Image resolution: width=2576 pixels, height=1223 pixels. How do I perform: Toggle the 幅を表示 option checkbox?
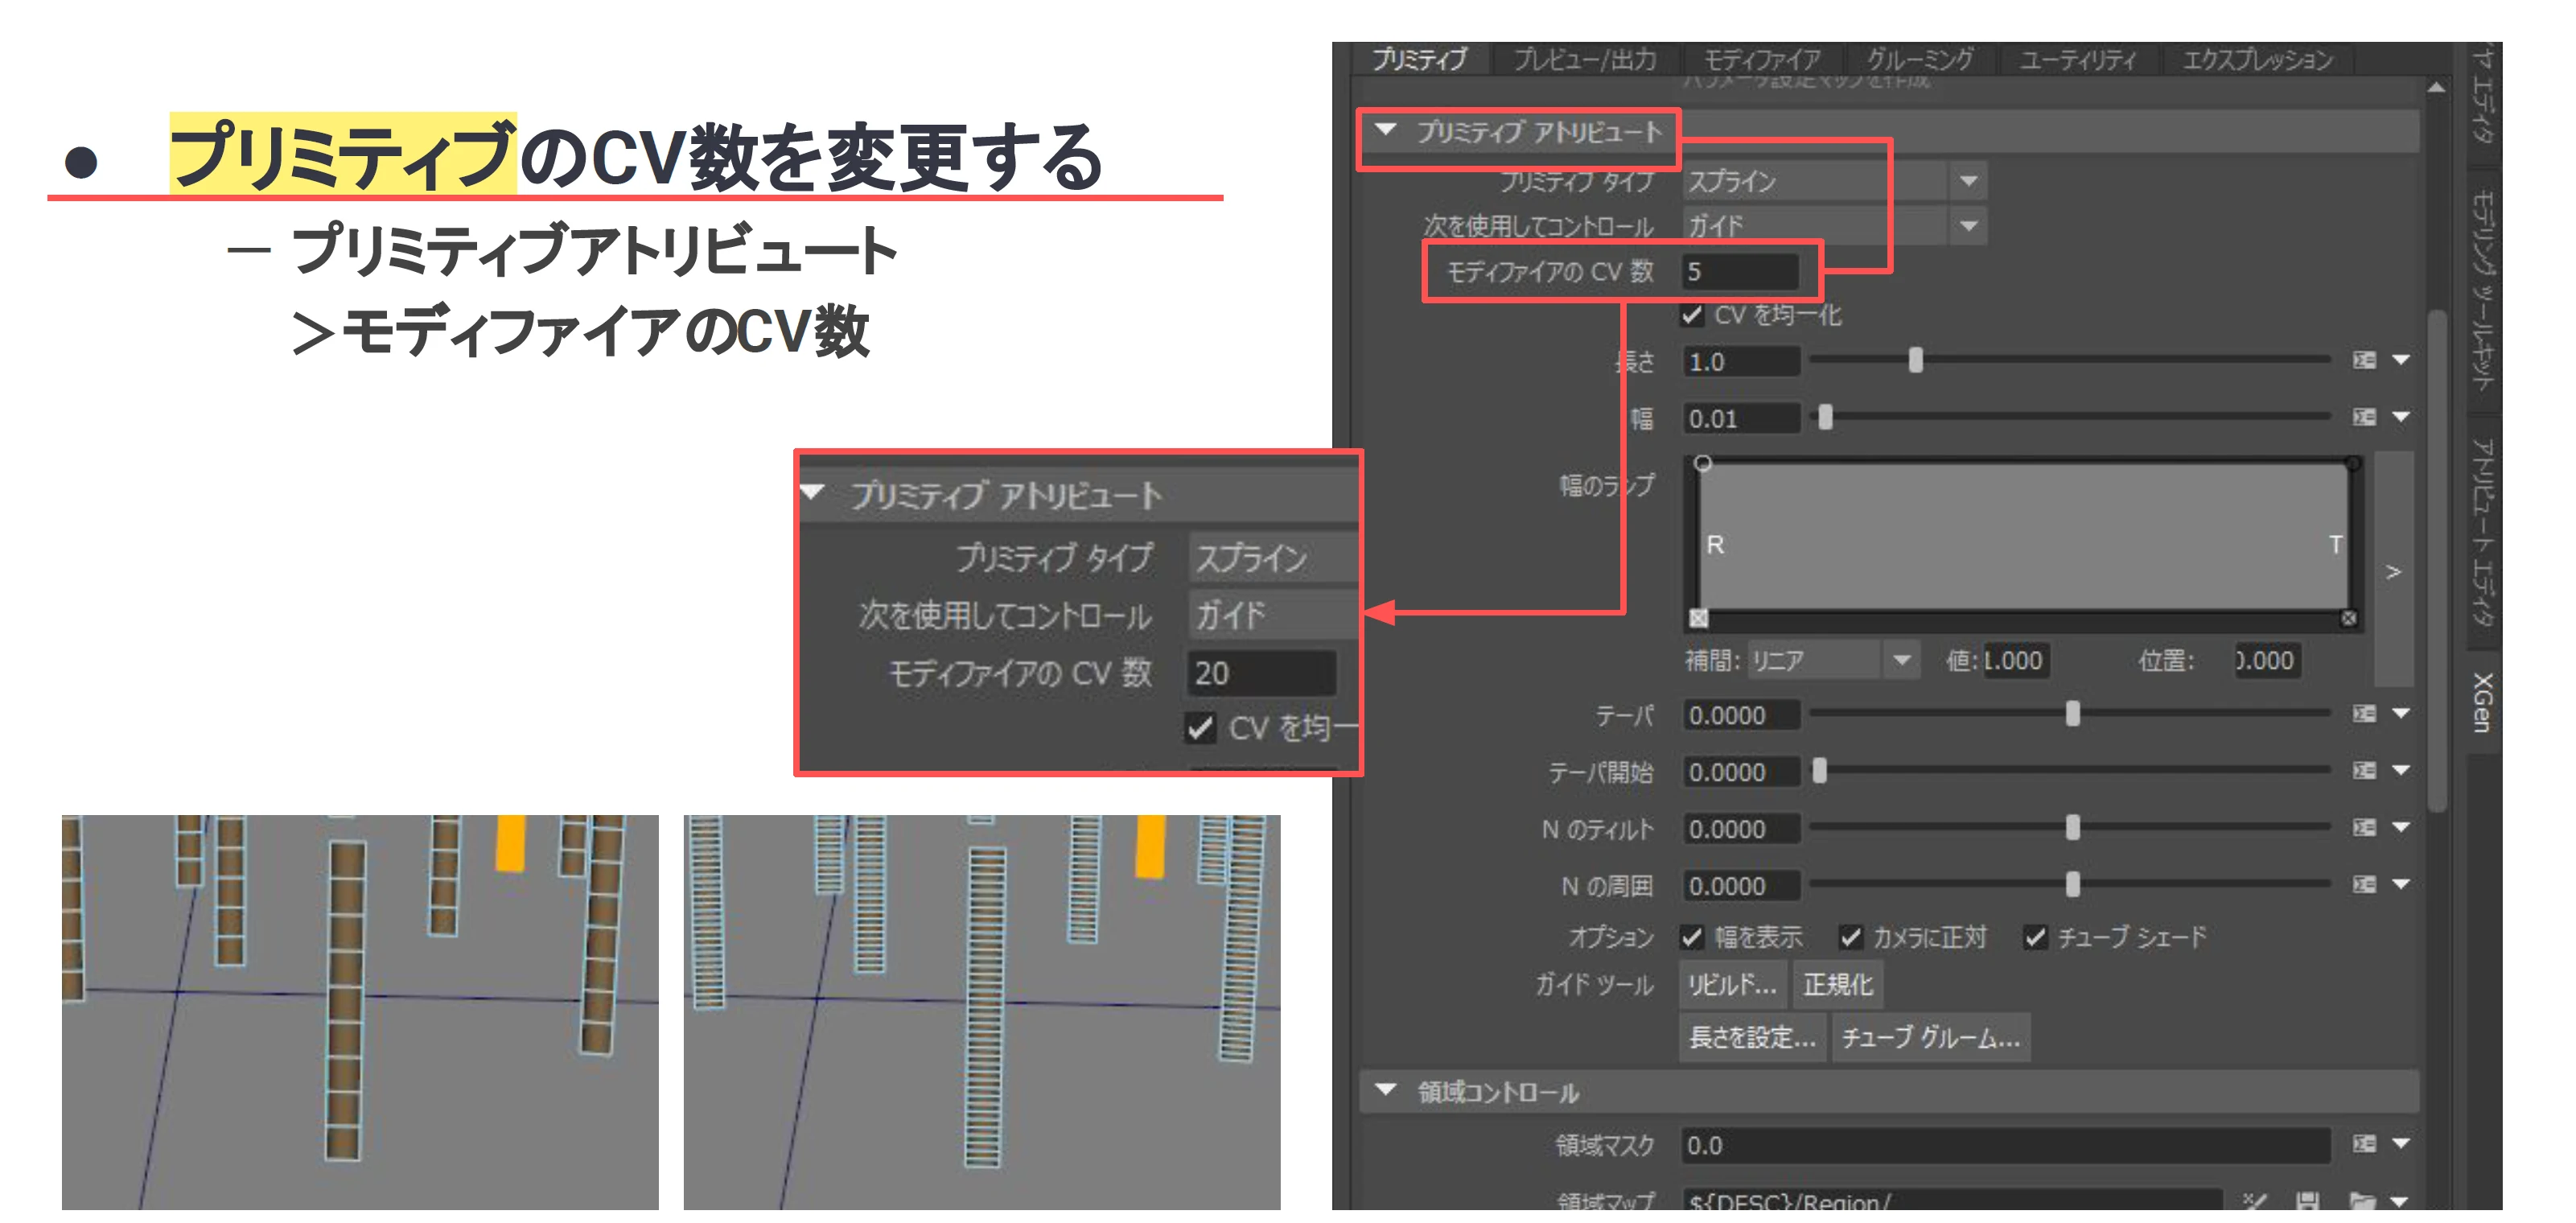[1692, 937]
